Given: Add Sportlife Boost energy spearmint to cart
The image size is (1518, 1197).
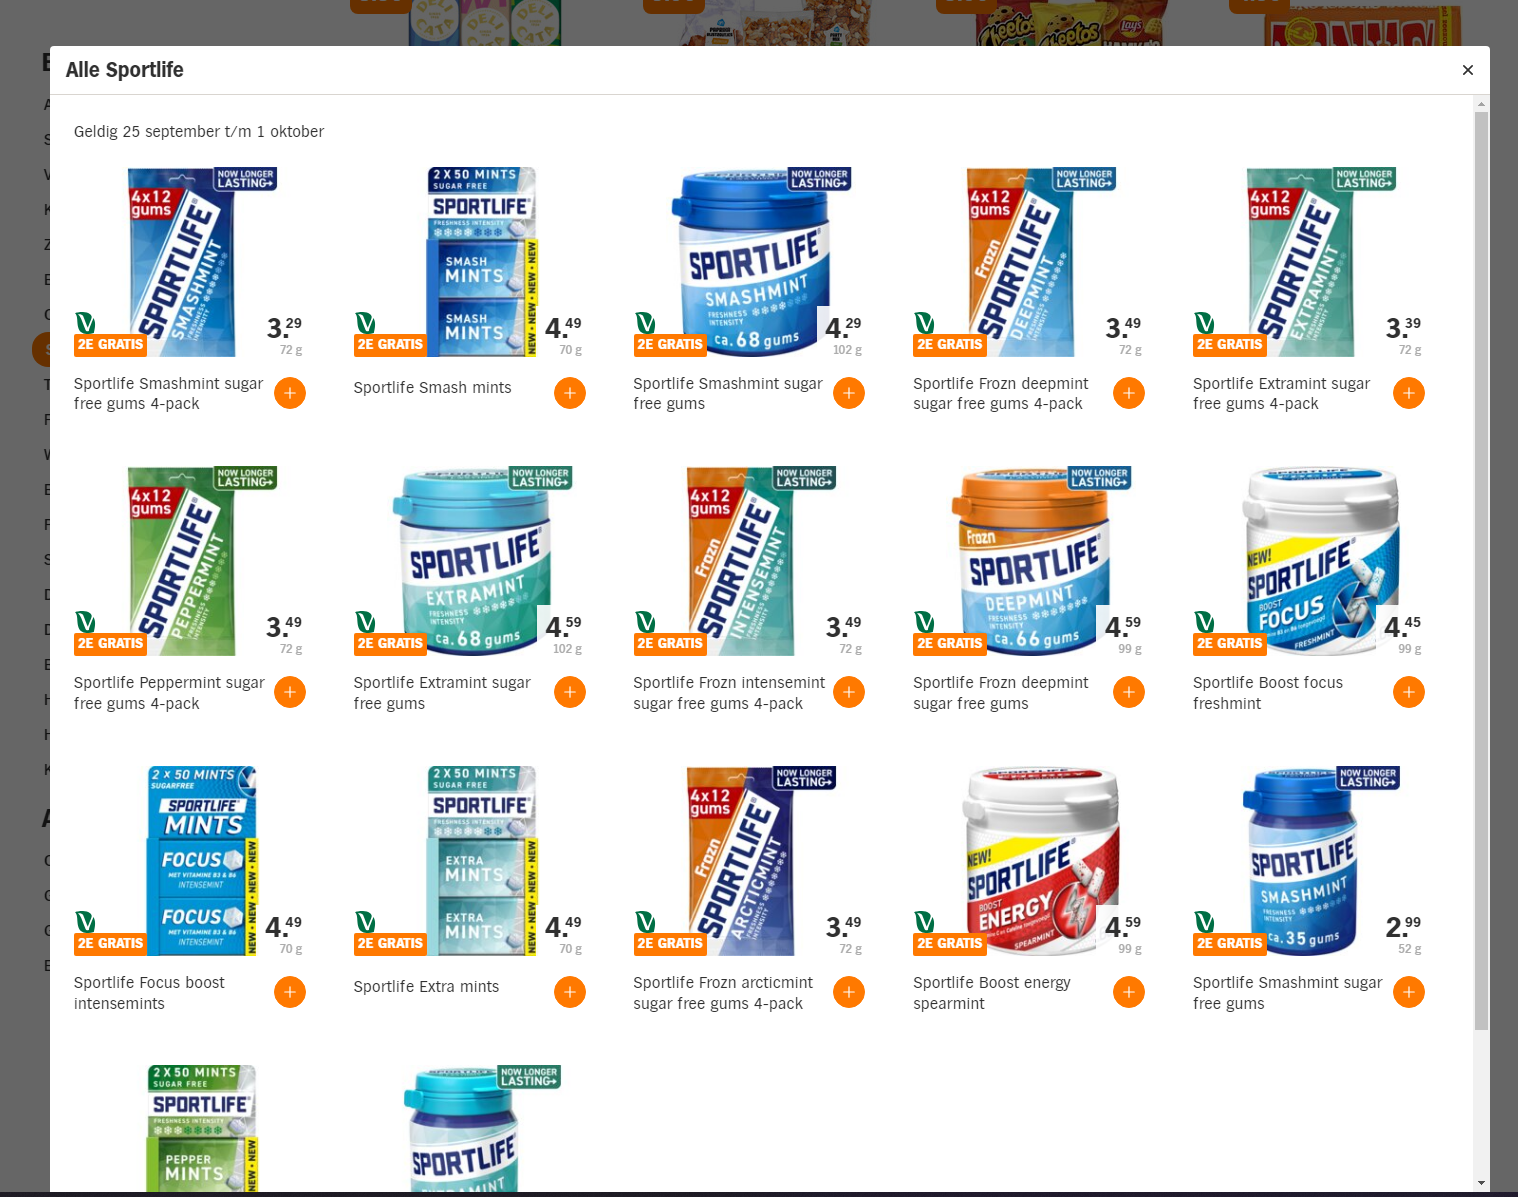Looking at the screenshot, I should click(x=1129, y=992).
